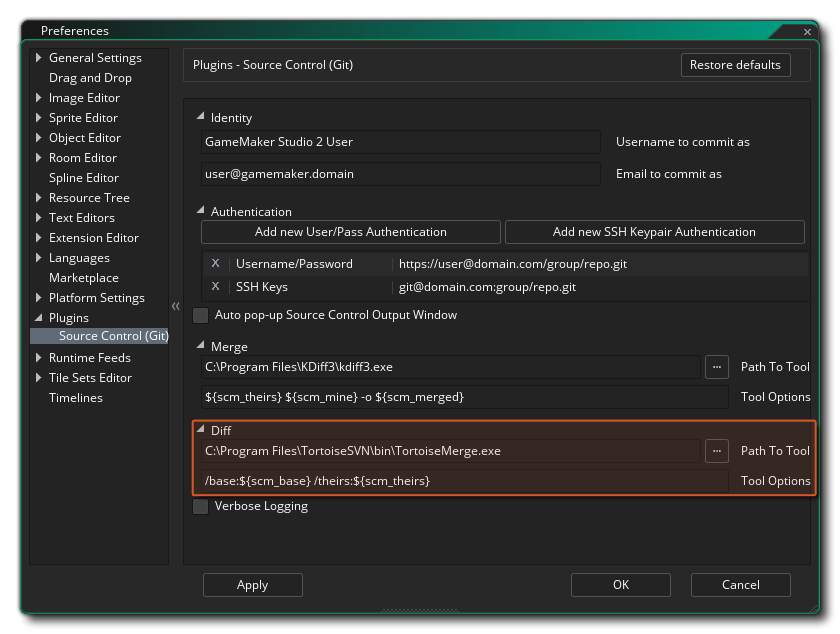Expand Platform Settings in the sidebar

click(39, 297)
